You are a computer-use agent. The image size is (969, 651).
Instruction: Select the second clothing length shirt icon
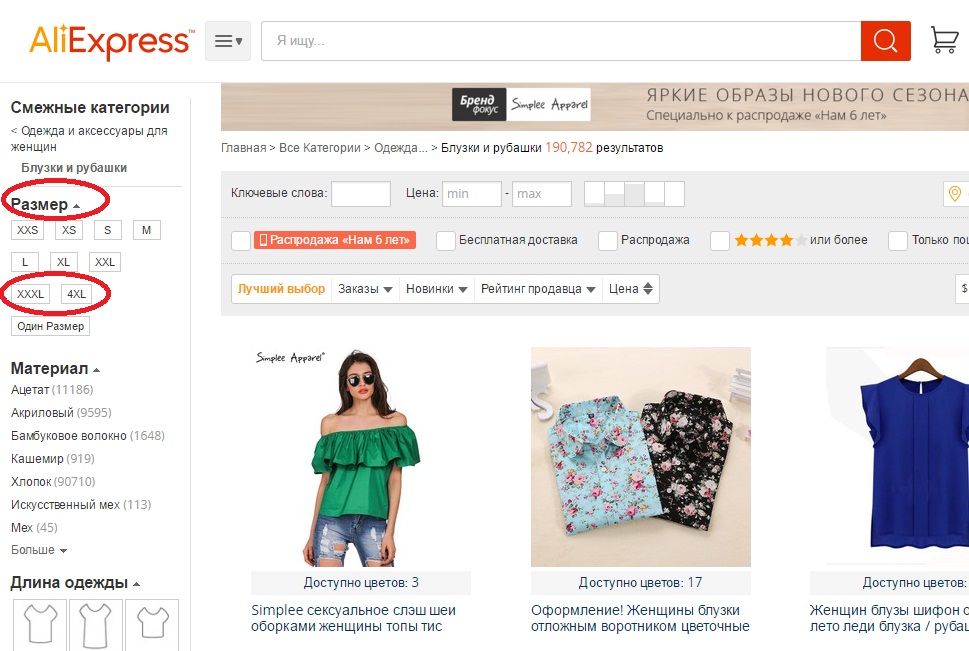(96, 624)
